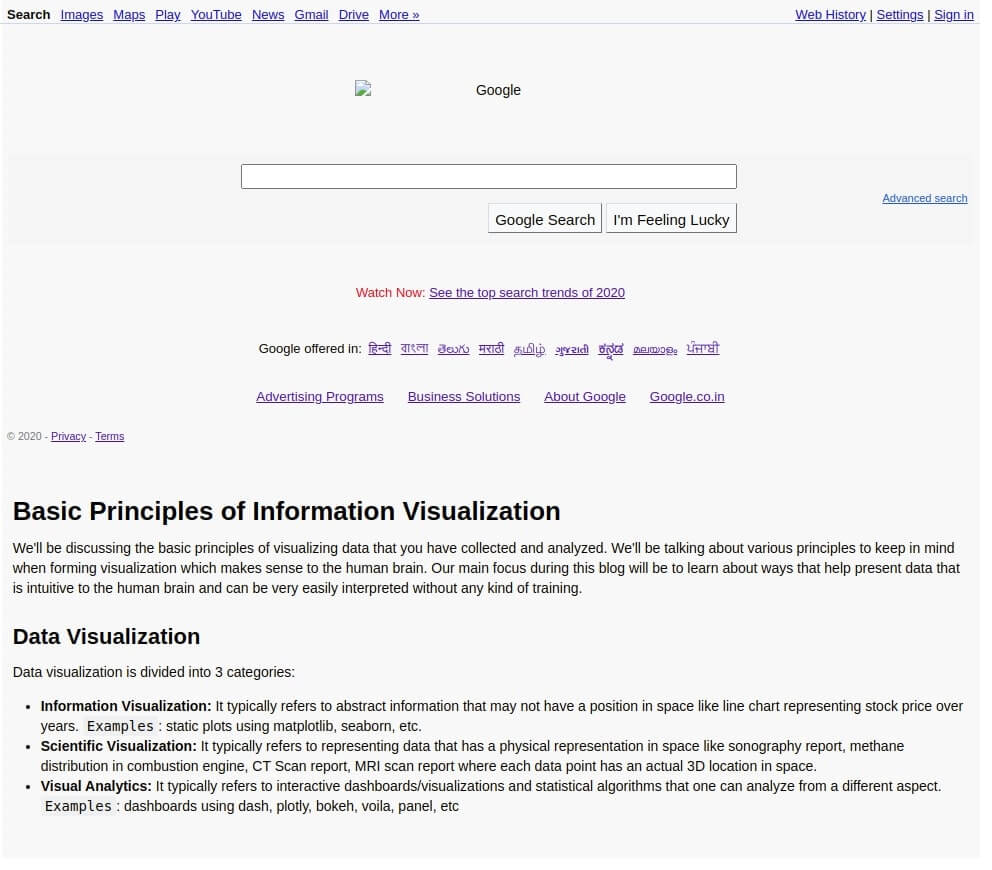The height and width of the screenshot is (870, 992).
Task: Switch Google to Bengali (বাংলা)
Action: pos(414,349)
